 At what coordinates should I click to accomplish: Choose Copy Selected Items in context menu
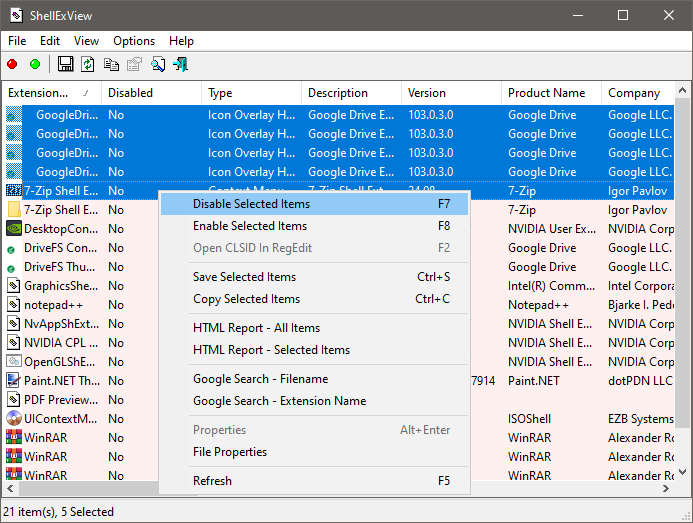pyautogui.click(x=314, y=299)
